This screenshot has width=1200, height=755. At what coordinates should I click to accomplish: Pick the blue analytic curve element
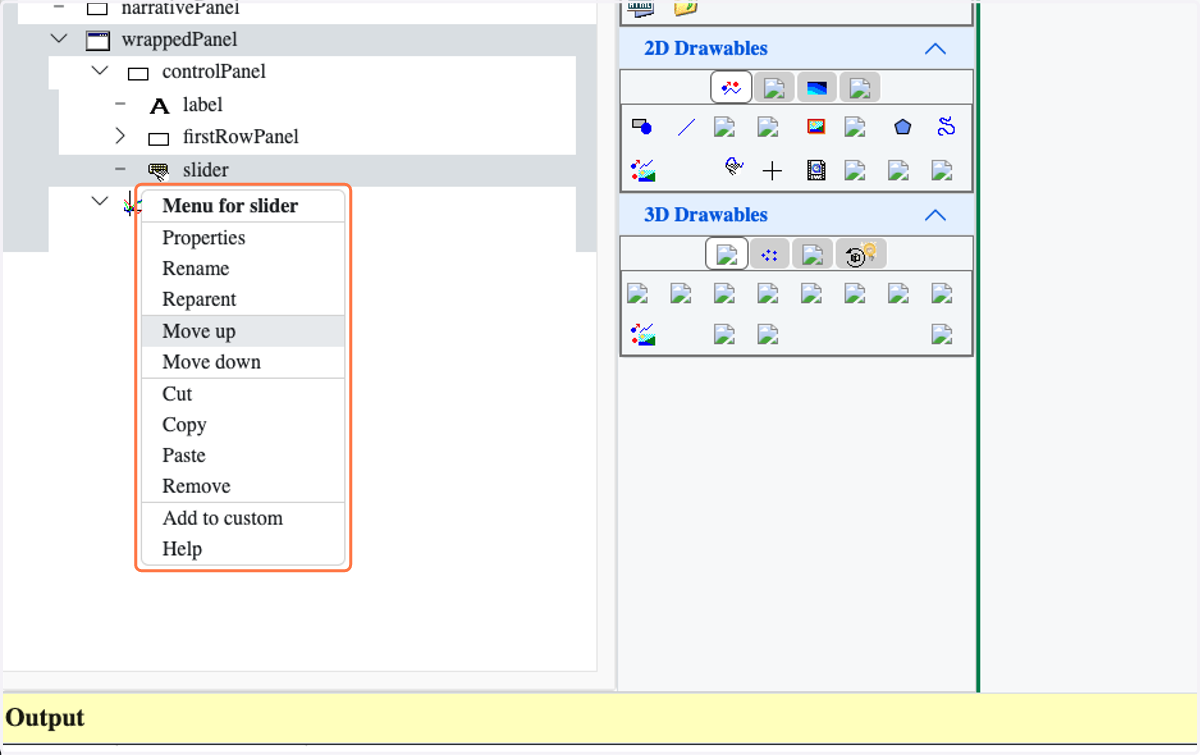tap(946, 127)
